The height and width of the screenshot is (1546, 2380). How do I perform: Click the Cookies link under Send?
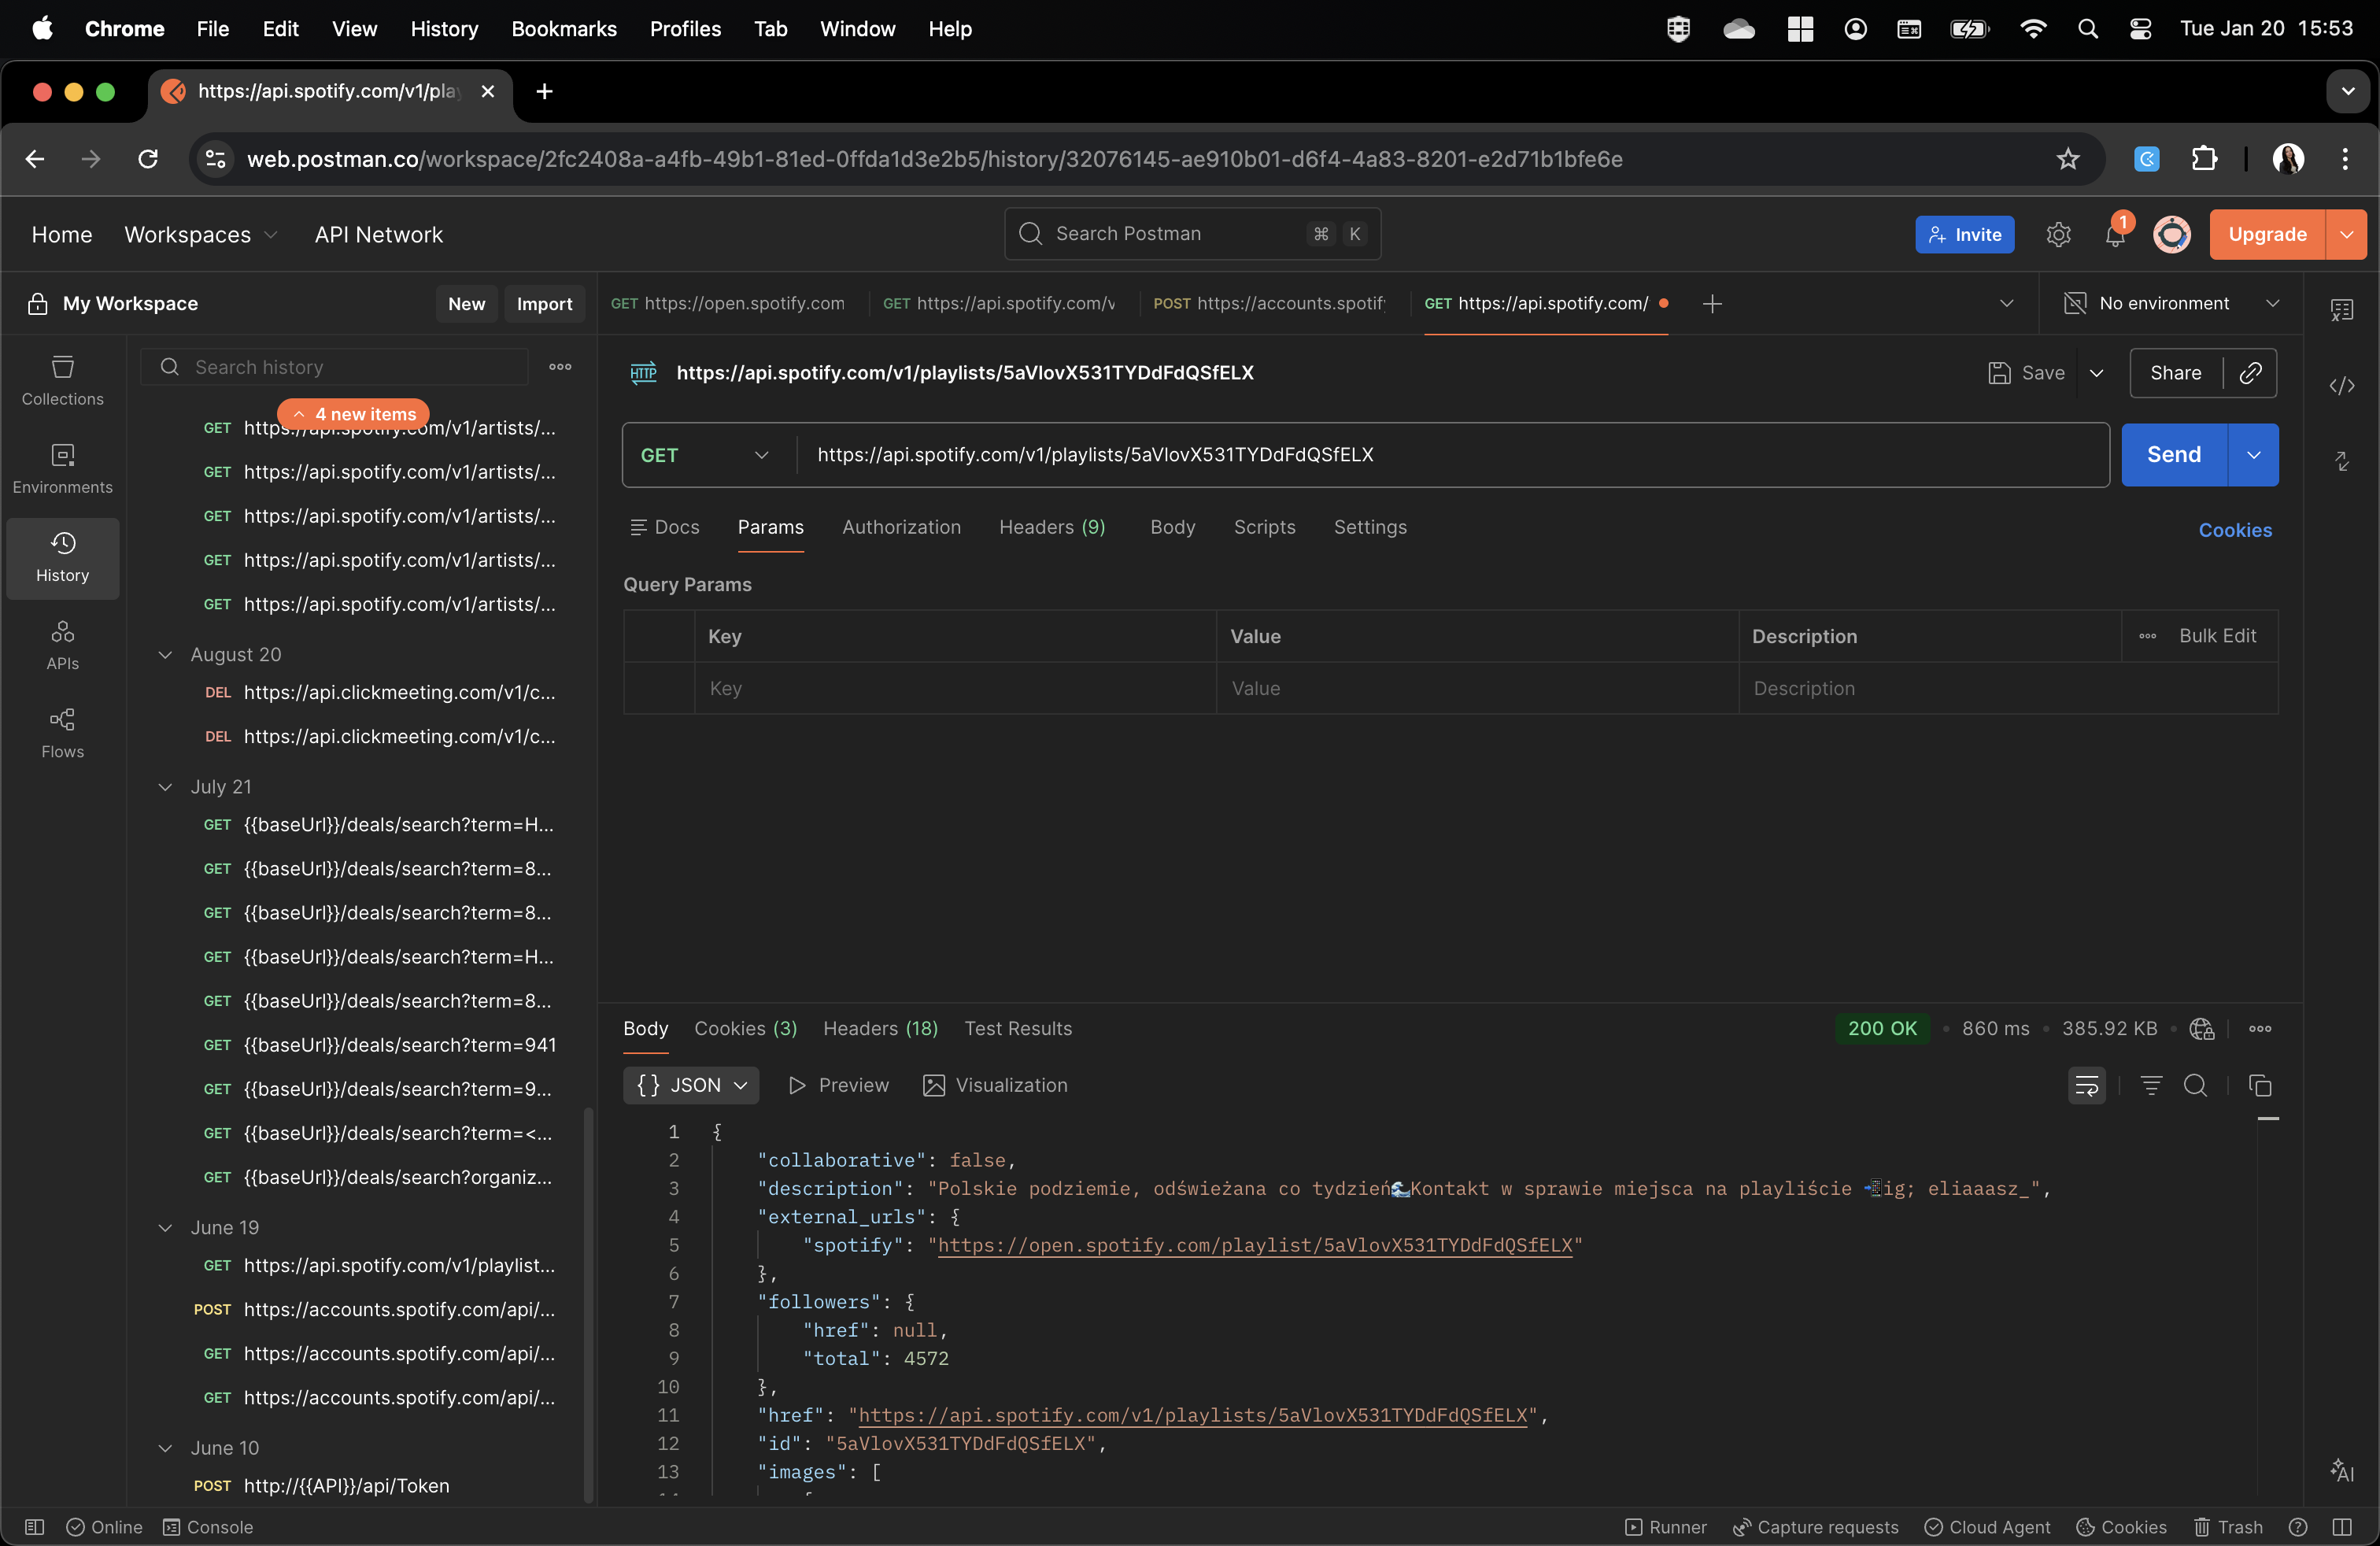pos(2234,530)
